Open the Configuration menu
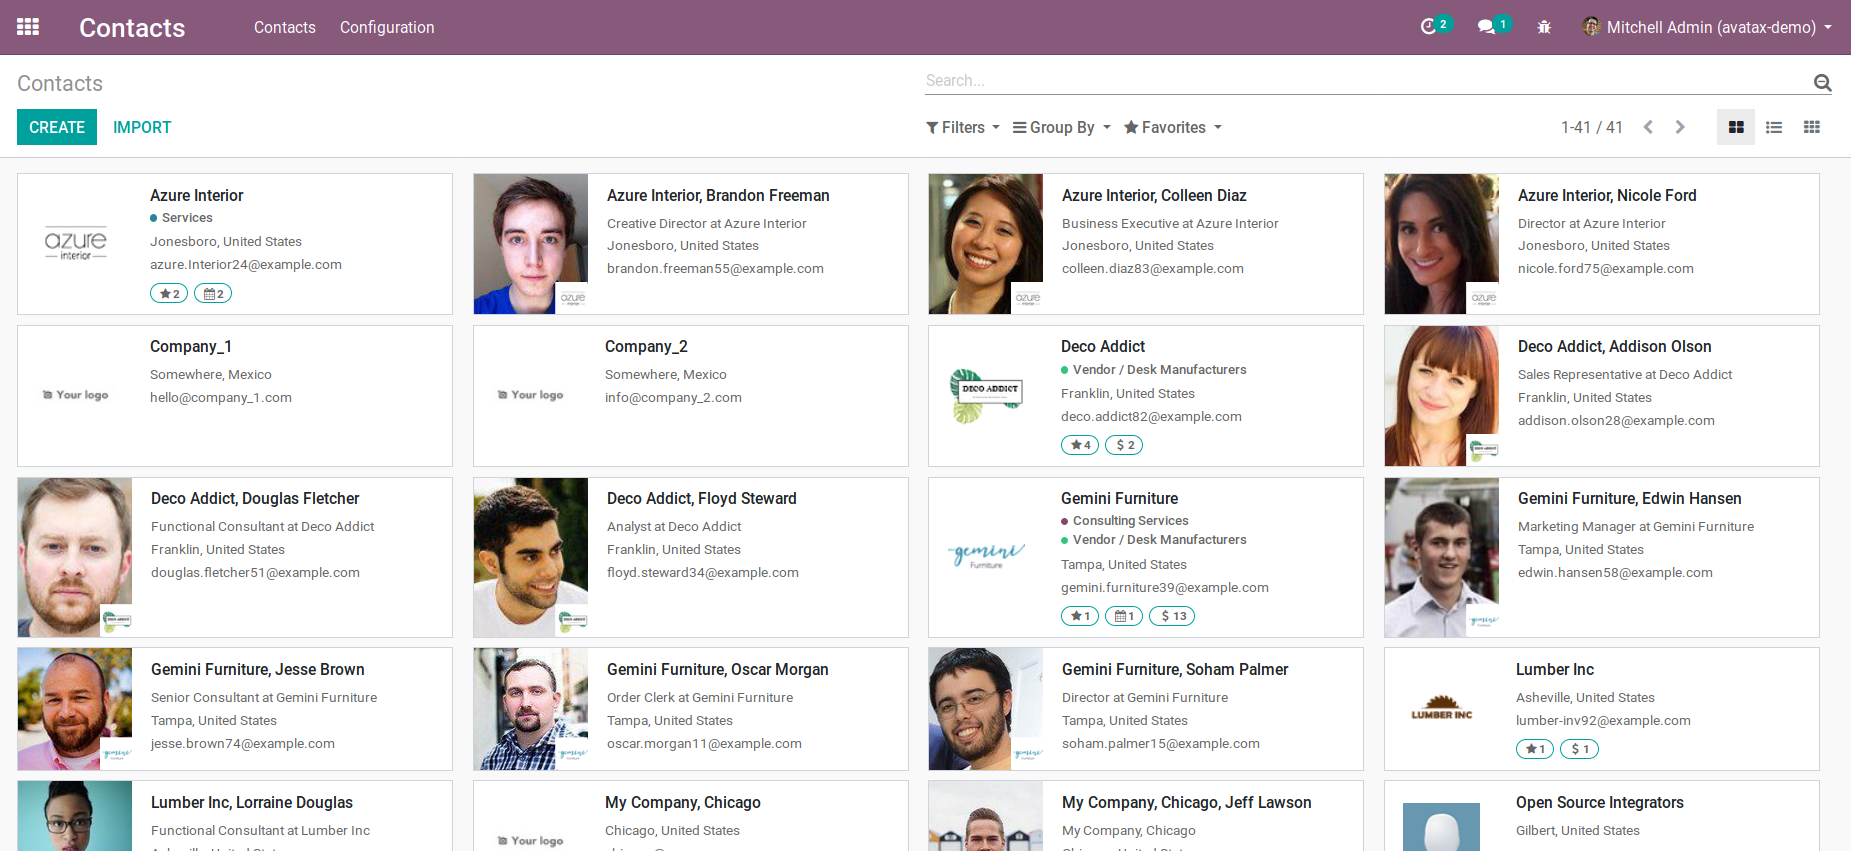The width and height of the screenshot is (1851, 851). [386, 27]
